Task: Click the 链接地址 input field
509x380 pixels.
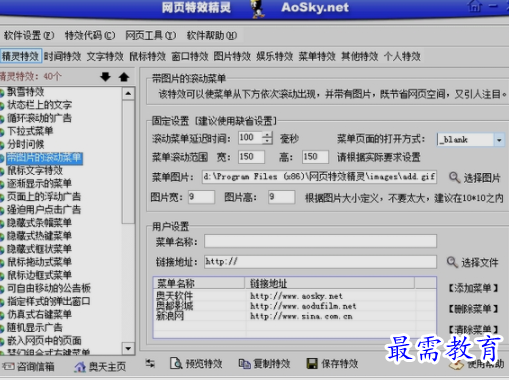Action: 320,262
